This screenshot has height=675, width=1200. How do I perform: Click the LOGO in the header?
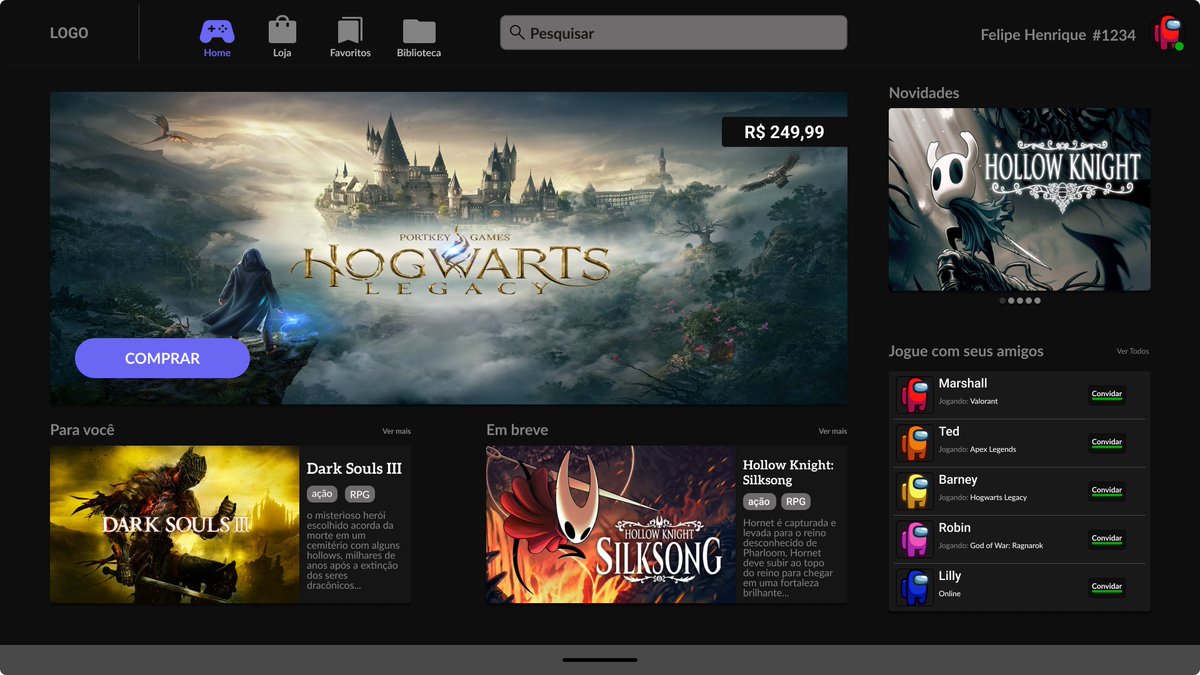tap(69, 33)
